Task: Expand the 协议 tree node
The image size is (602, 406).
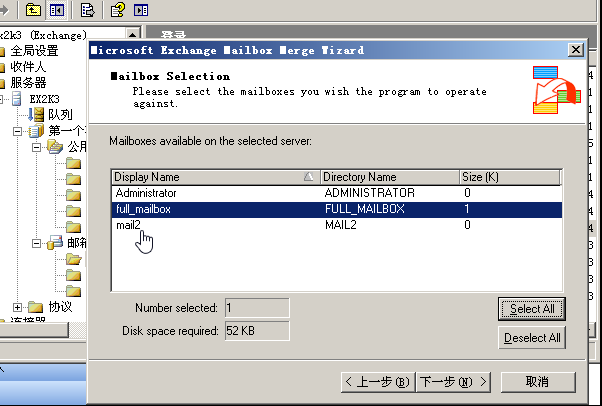Action: (18, 306)
